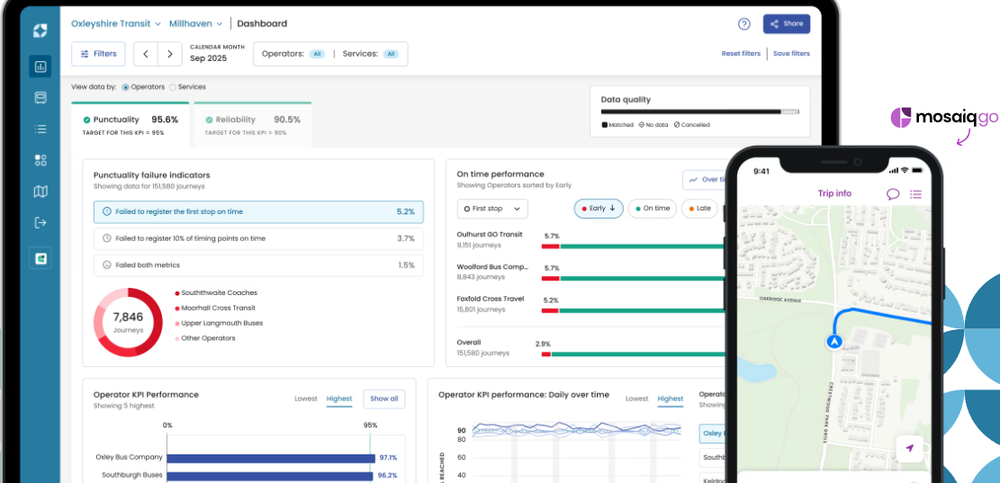
Task: Open the green boxed icon in sidebar
Action: 40,258
